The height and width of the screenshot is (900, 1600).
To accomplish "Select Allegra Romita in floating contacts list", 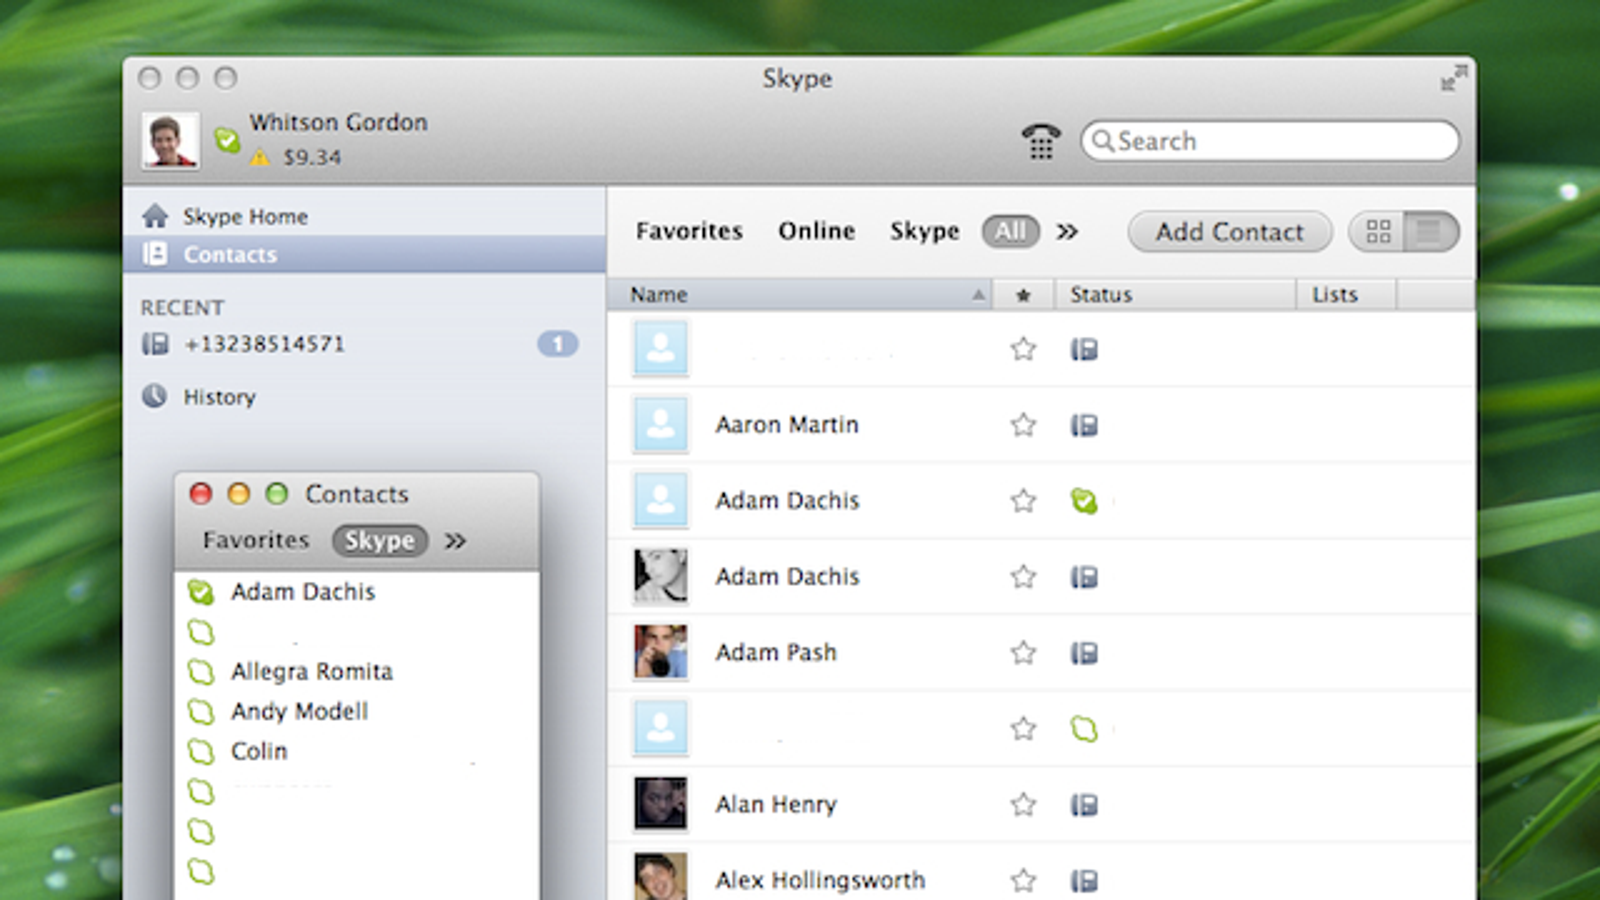I will [312, 672].
